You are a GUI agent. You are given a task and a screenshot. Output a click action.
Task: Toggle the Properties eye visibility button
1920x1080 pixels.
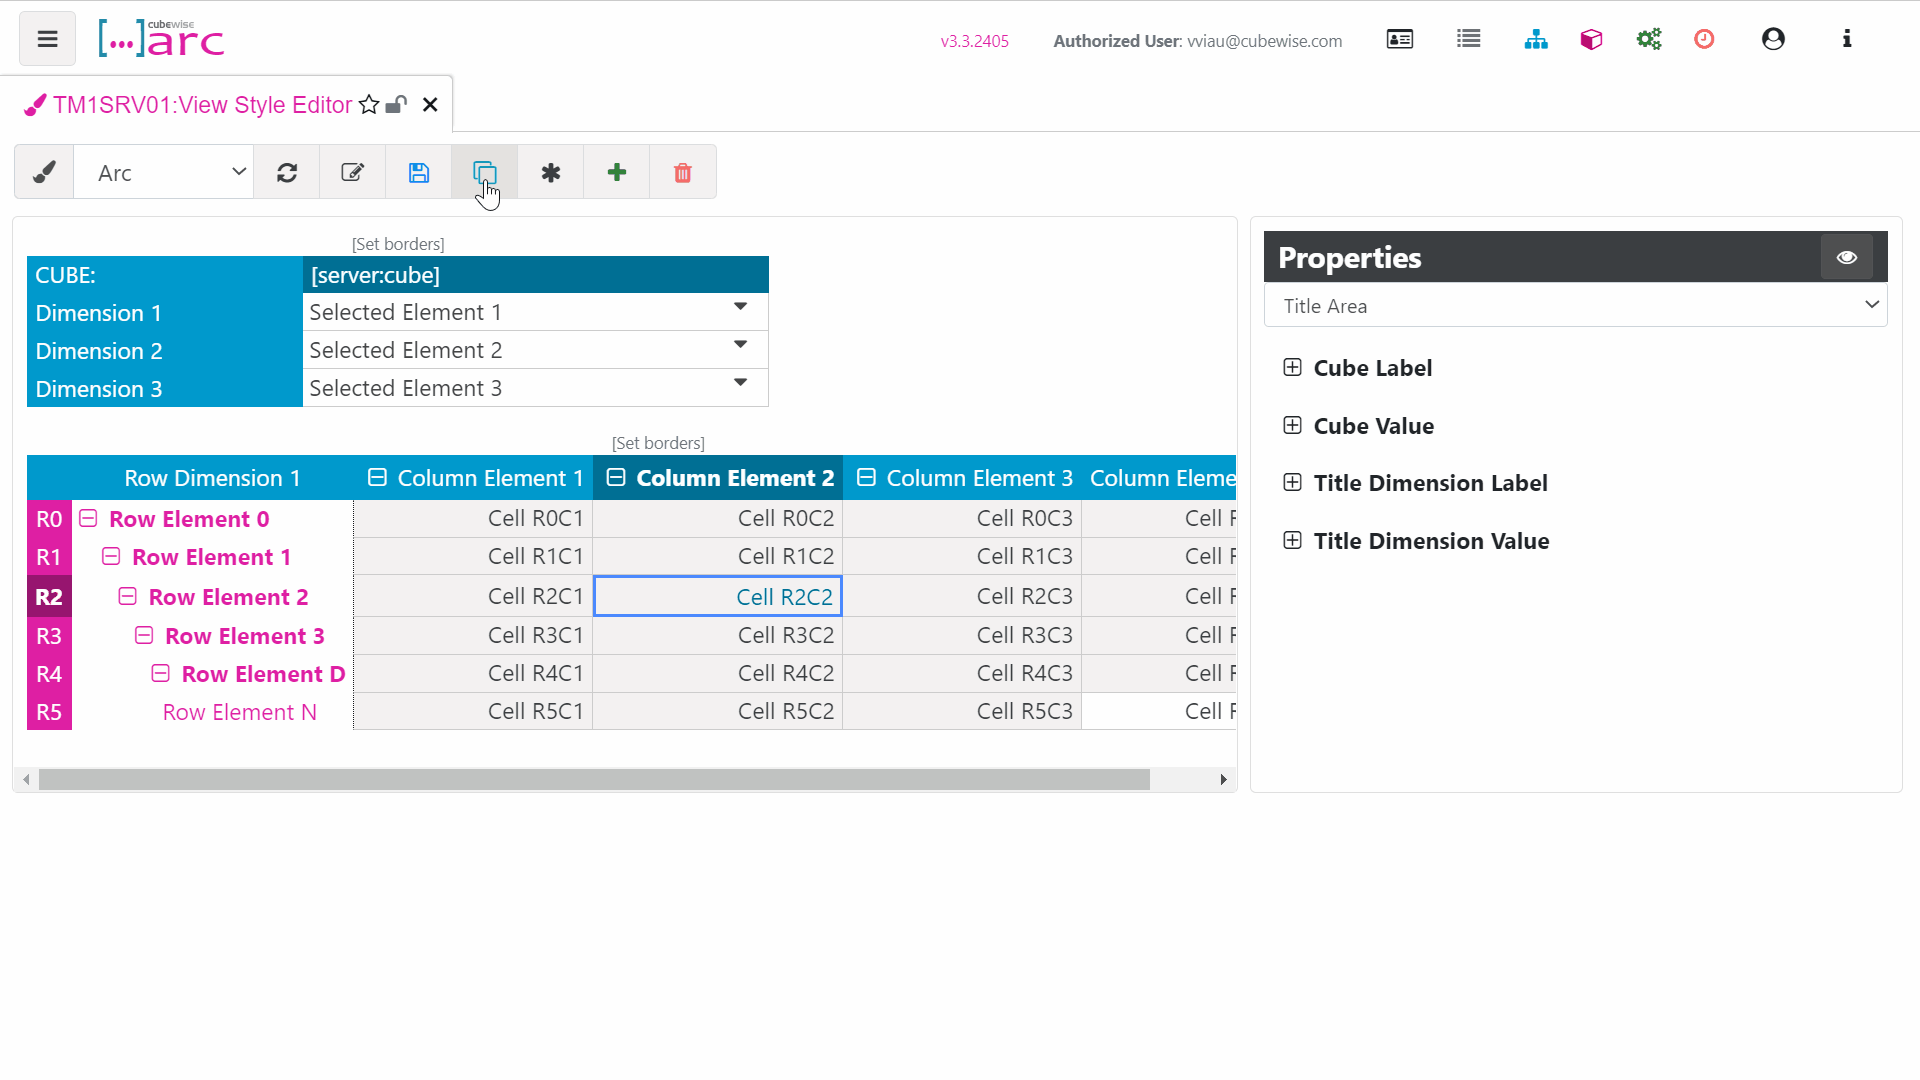coord(1846,258)
